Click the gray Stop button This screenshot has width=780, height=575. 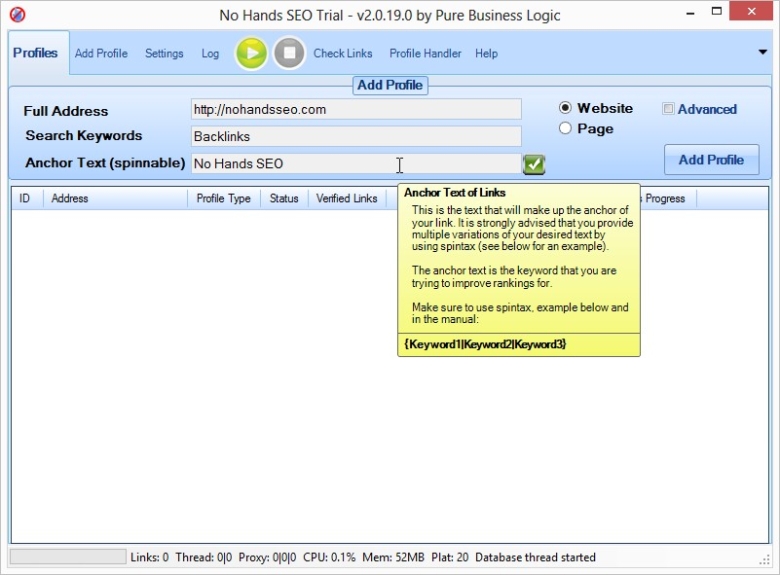pyautogui.click(x=289, y=53)
